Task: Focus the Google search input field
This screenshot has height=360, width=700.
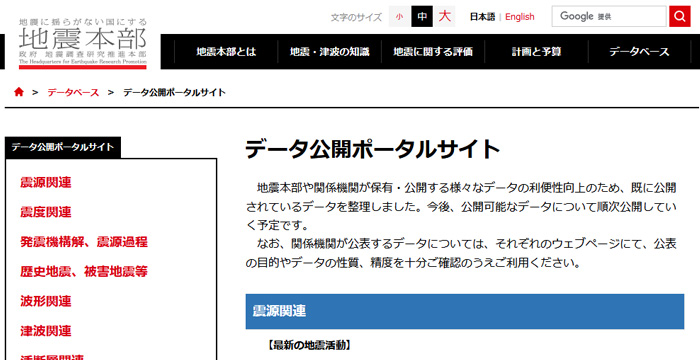Action: (609, 17)
